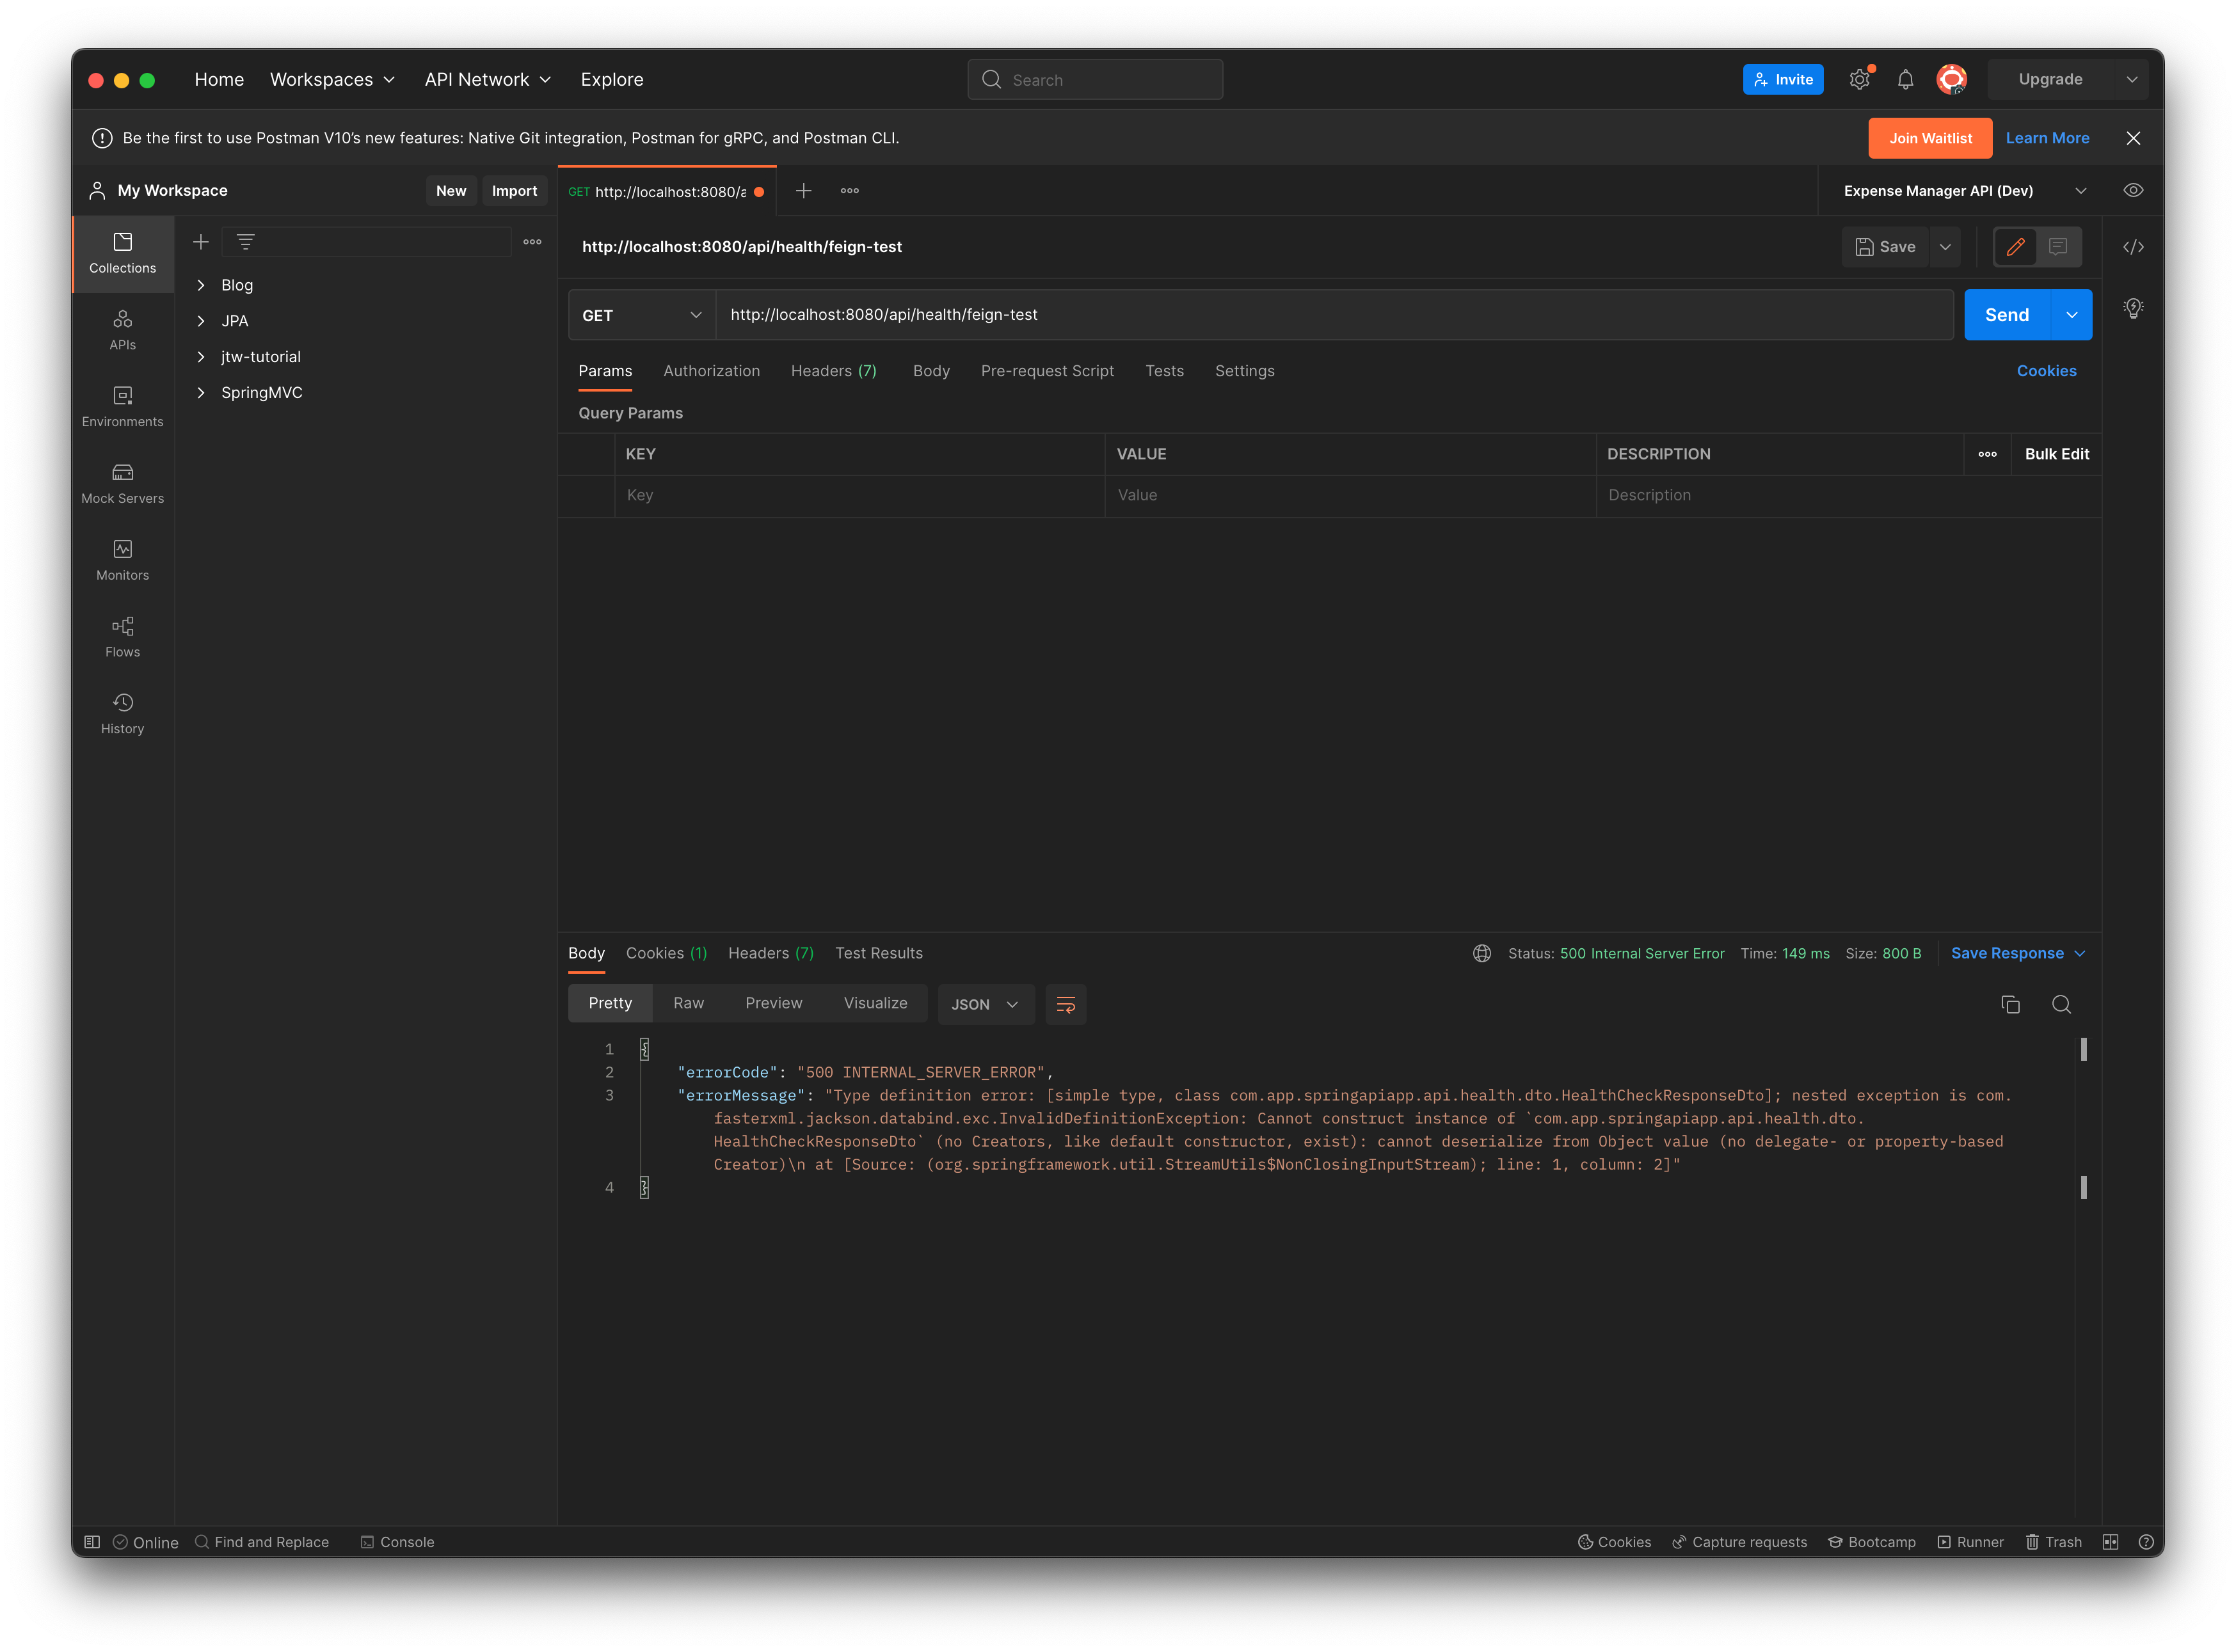The image size is (2236, 1652).
Task: Focus the top Search box
Action: (x=1095, y=80)
